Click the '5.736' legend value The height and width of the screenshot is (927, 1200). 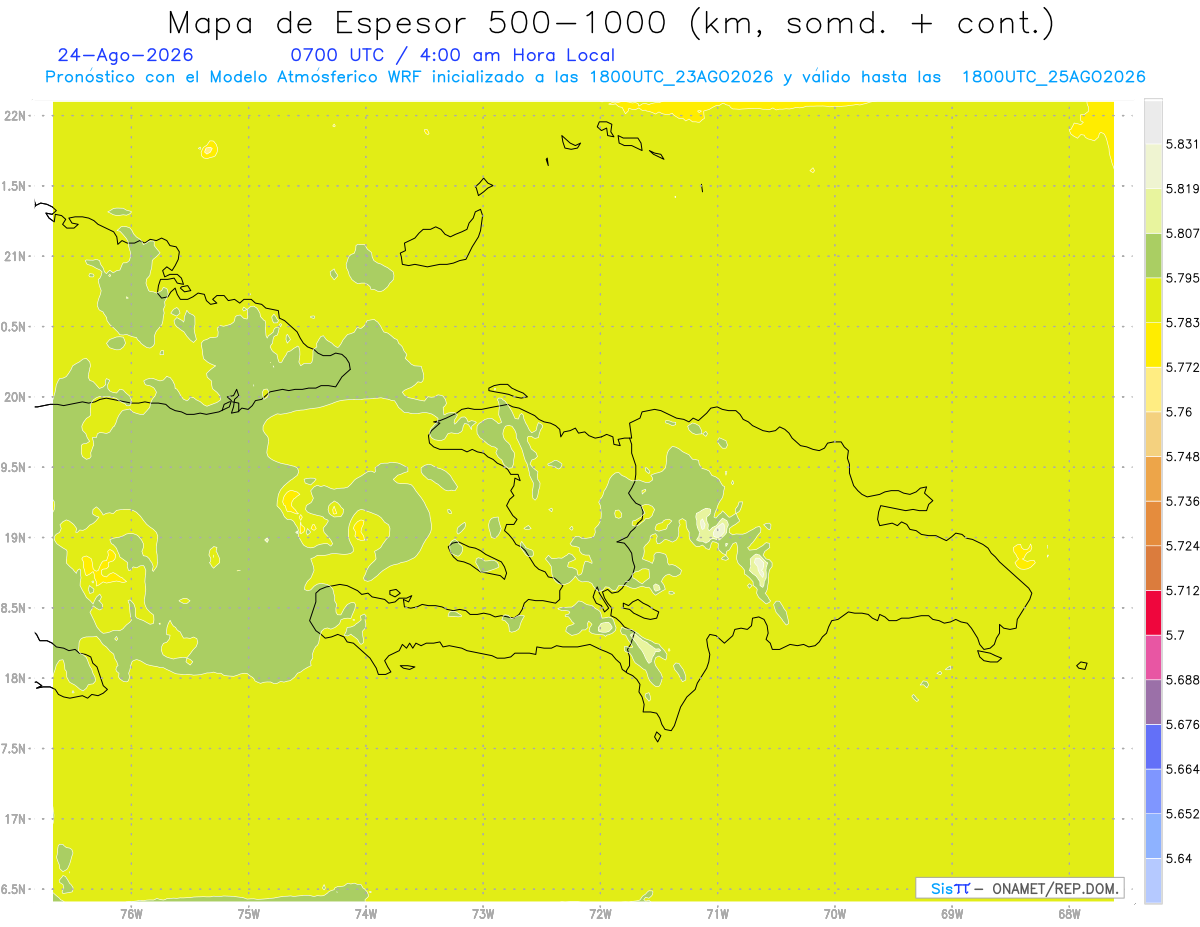tap(1183, 501)
